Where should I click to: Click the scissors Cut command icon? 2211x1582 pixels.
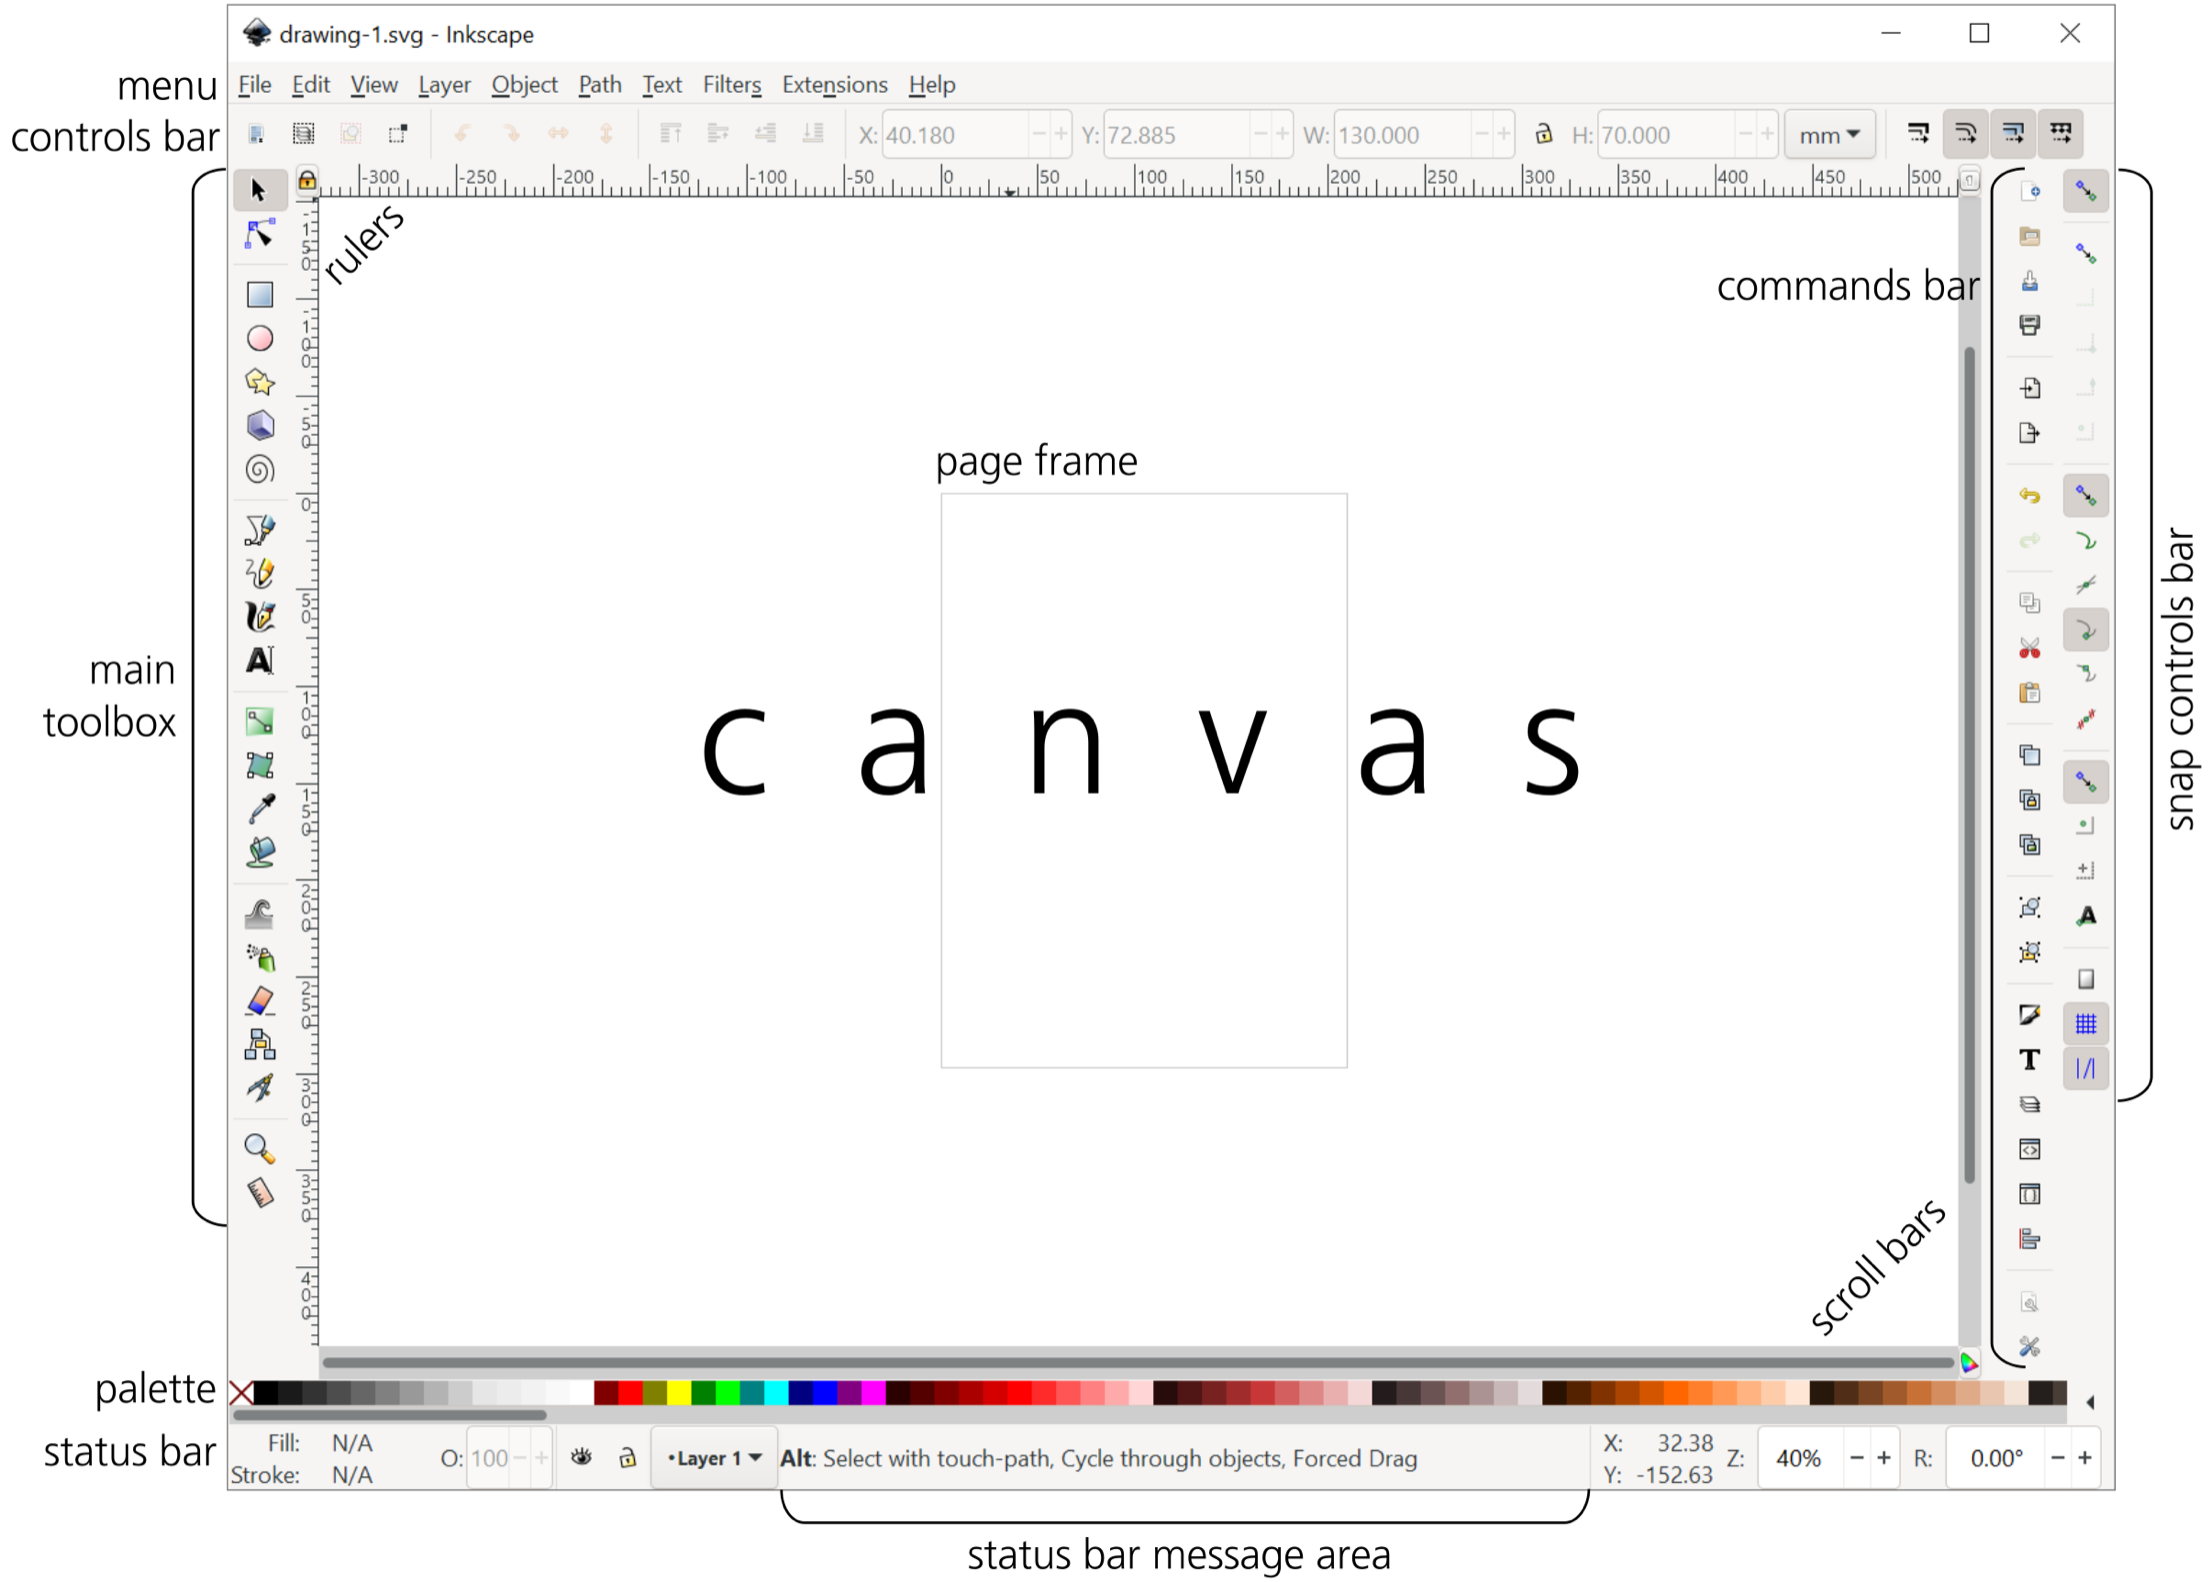[x=2029, y=649]
